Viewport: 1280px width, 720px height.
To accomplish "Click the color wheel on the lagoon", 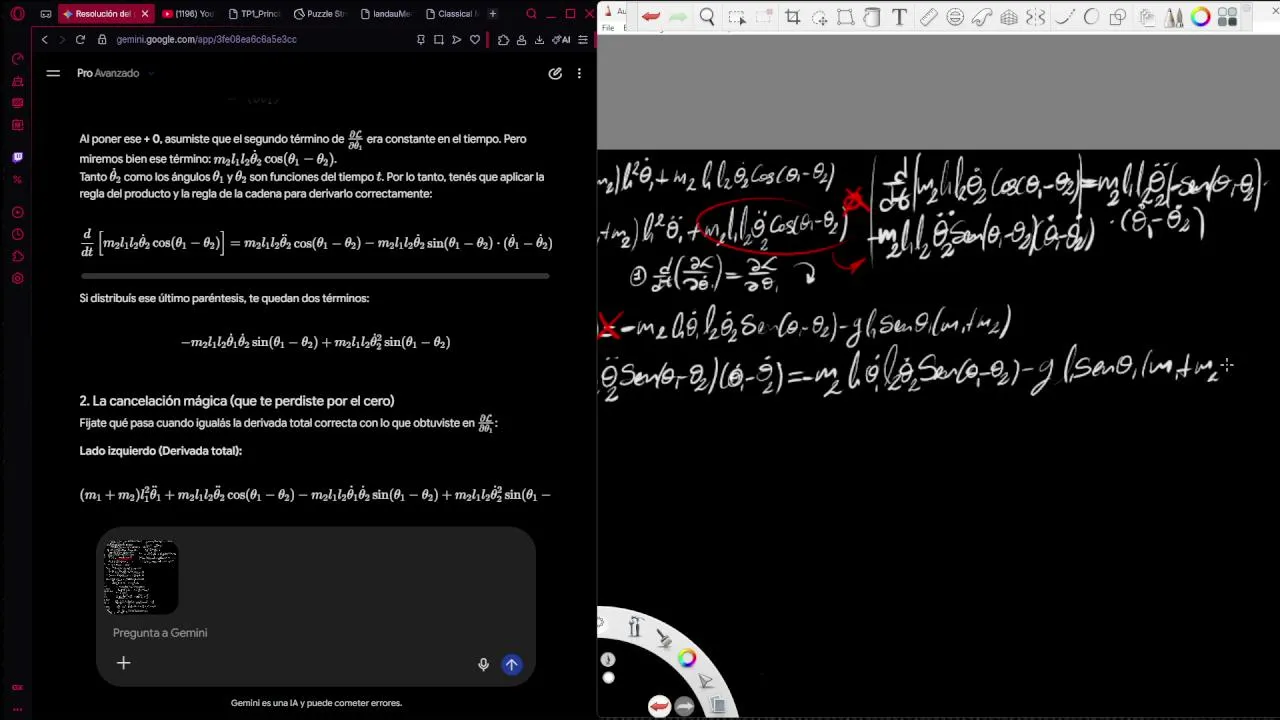I will coord(687,658).
